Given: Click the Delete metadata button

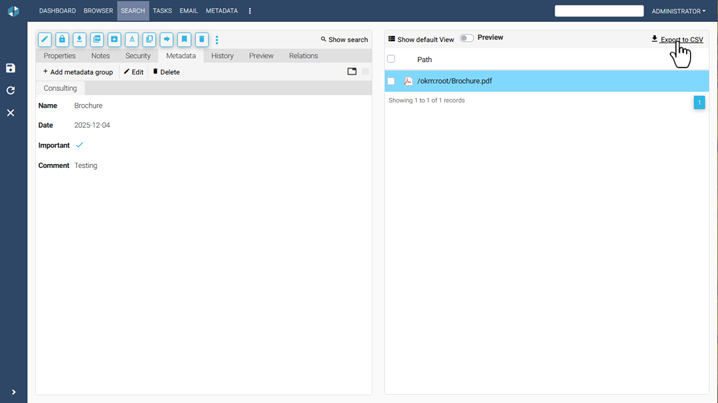Looking at the screenshot, I should coord(166,72).
